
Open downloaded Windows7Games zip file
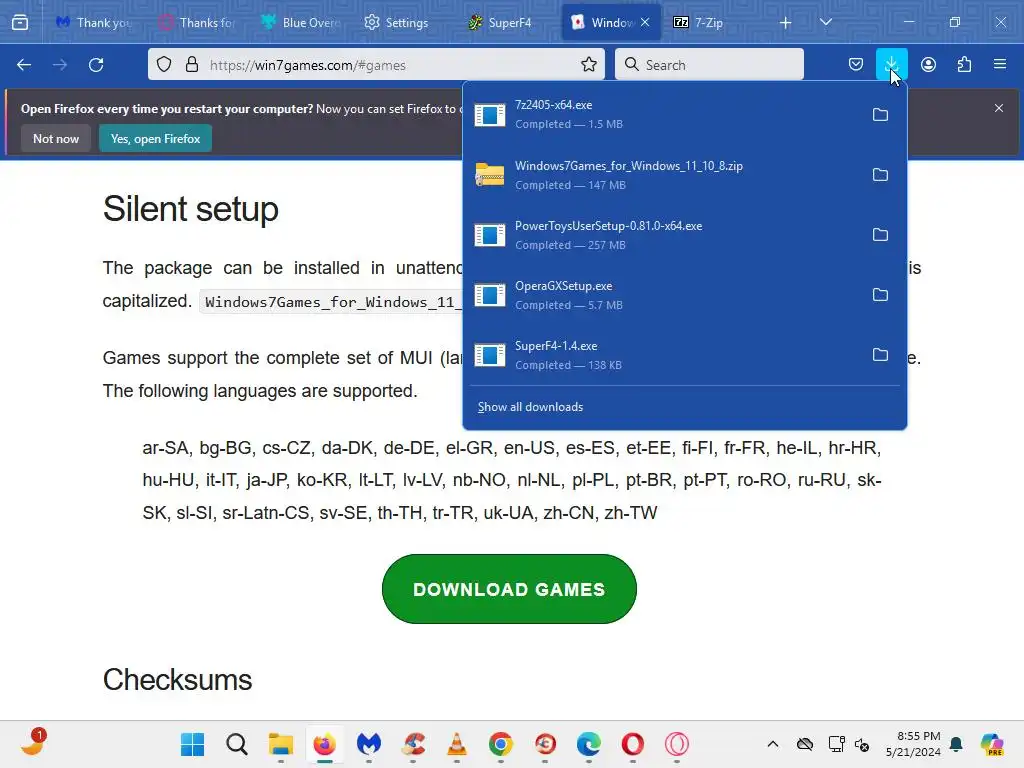pos(663,175)
